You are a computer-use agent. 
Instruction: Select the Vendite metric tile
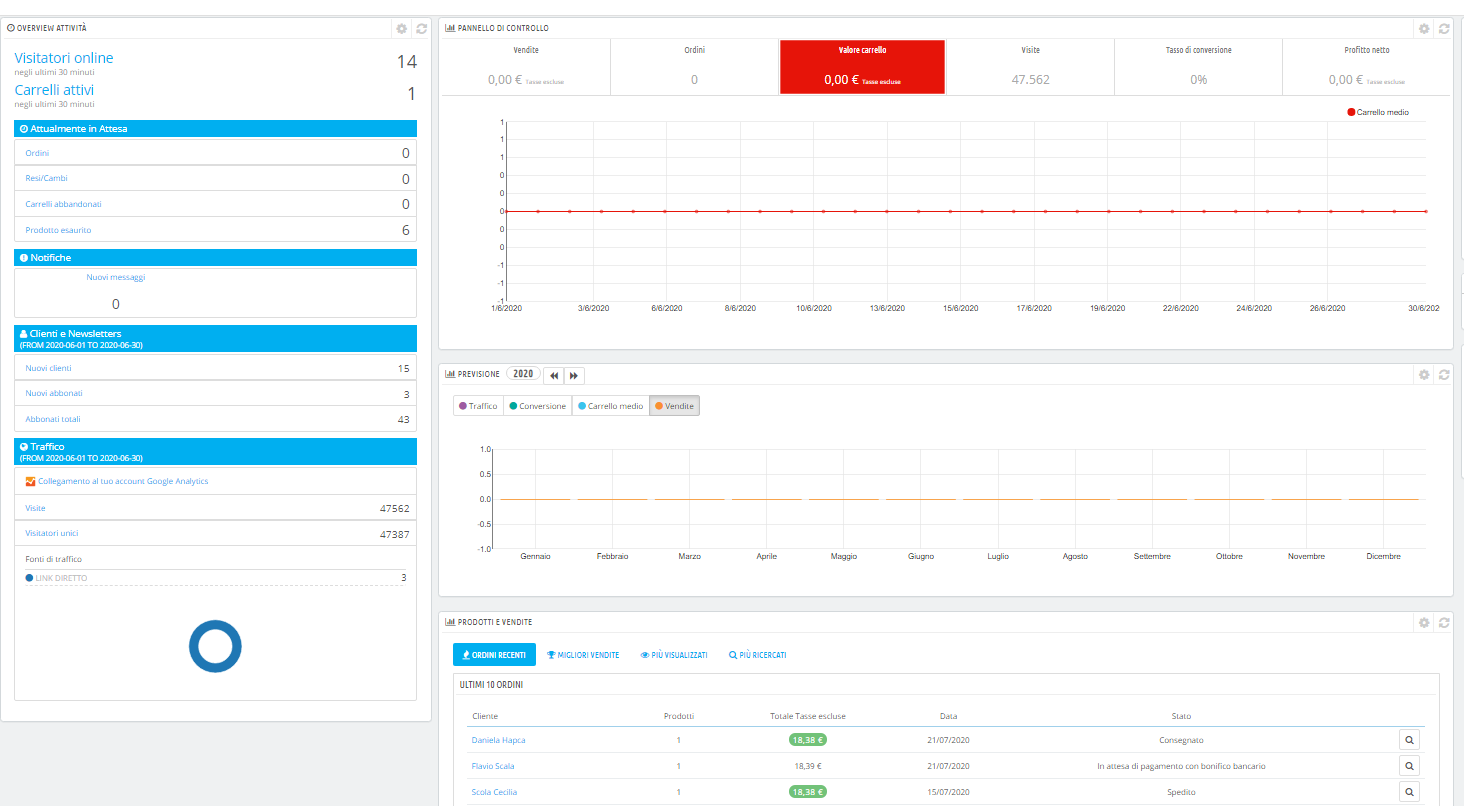[526, 67]
